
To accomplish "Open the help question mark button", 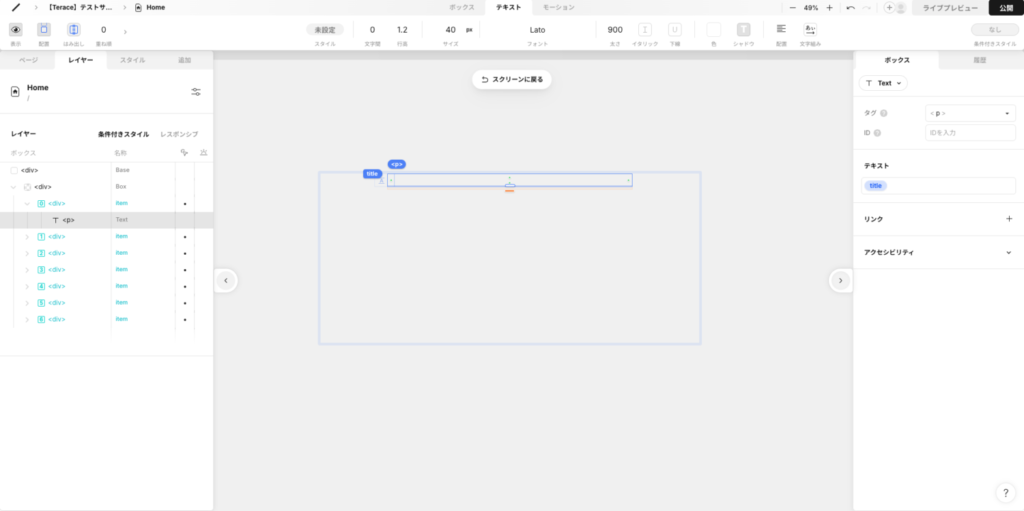I will (x=1005, y=492).
